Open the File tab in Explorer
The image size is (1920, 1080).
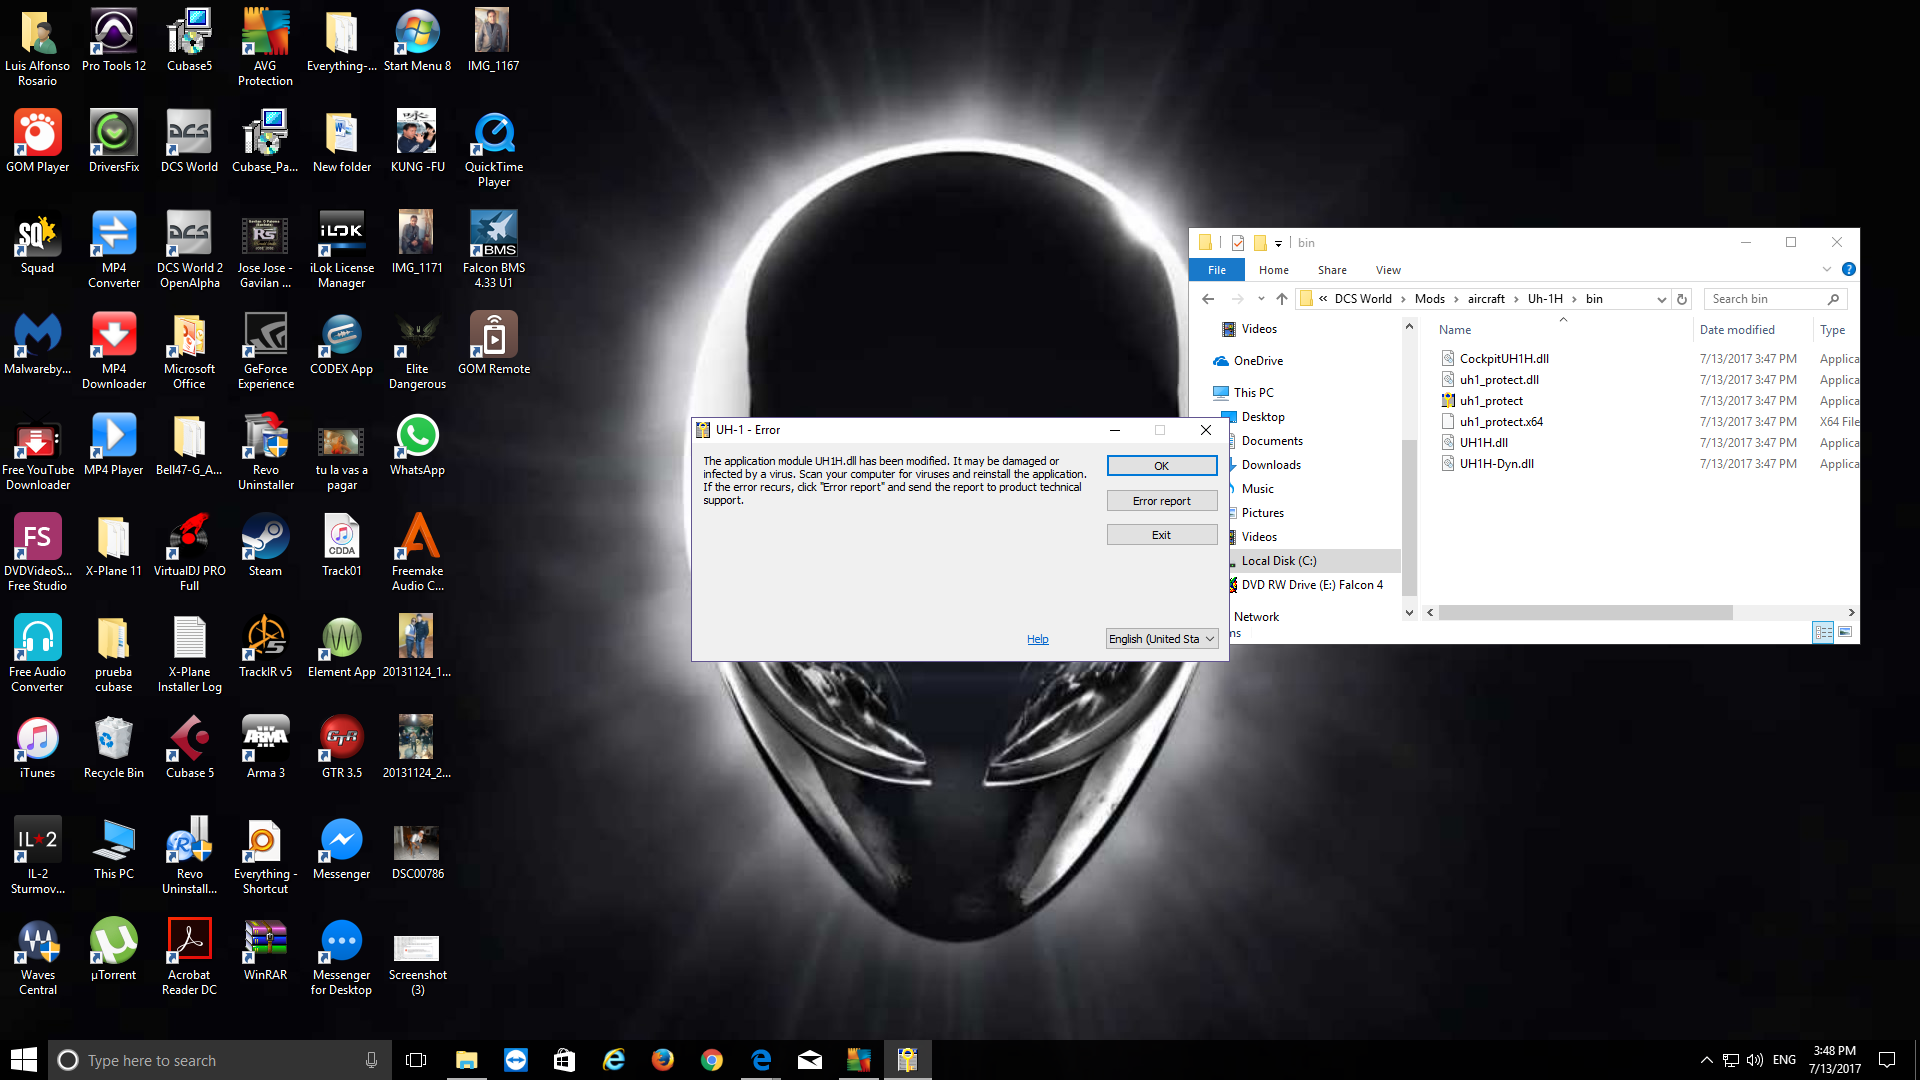[1216, 270]
